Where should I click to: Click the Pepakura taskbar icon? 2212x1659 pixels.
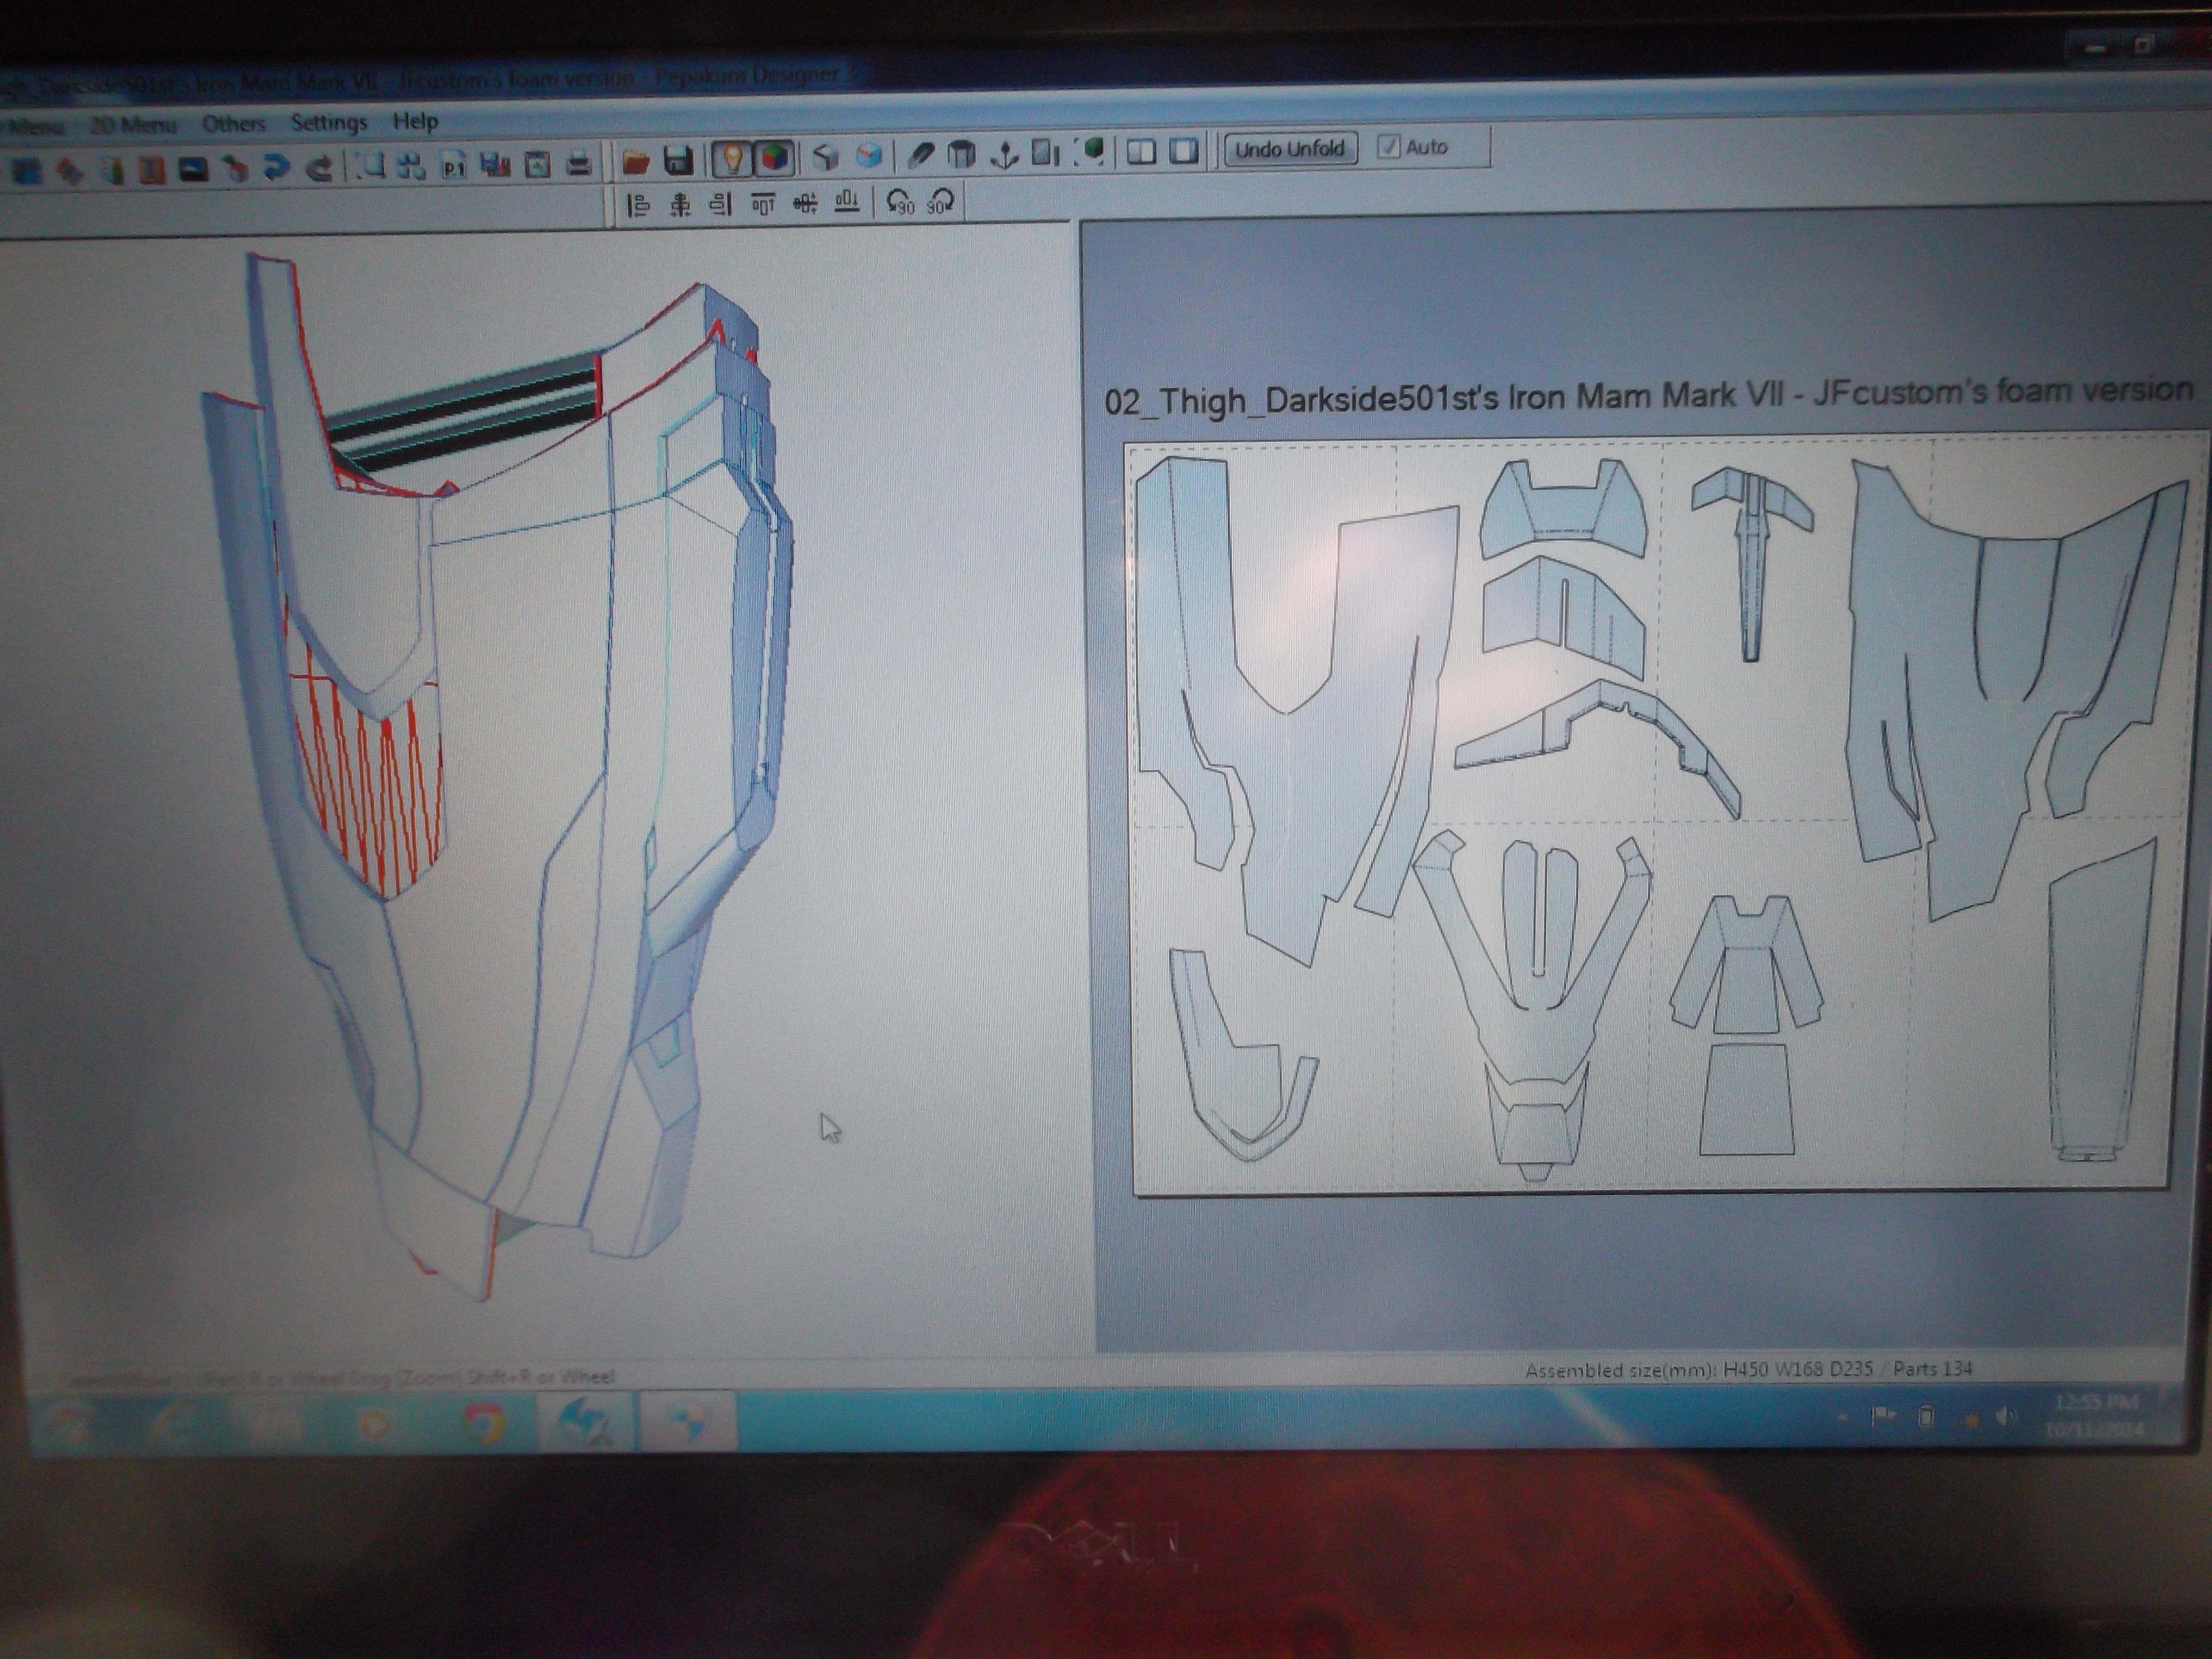(587, 1422)
